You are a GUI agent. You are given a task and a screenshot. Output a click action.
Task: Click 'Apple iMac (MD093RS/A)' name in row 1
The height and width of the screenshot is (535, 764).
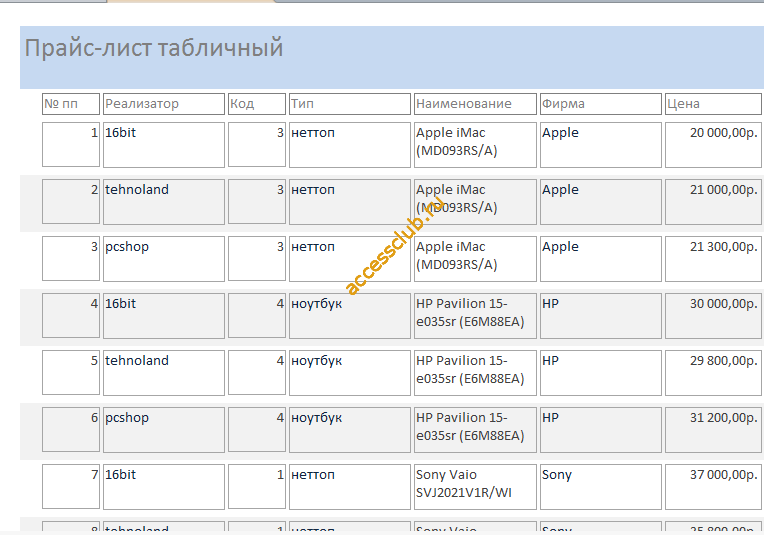[x=475, y=145]
